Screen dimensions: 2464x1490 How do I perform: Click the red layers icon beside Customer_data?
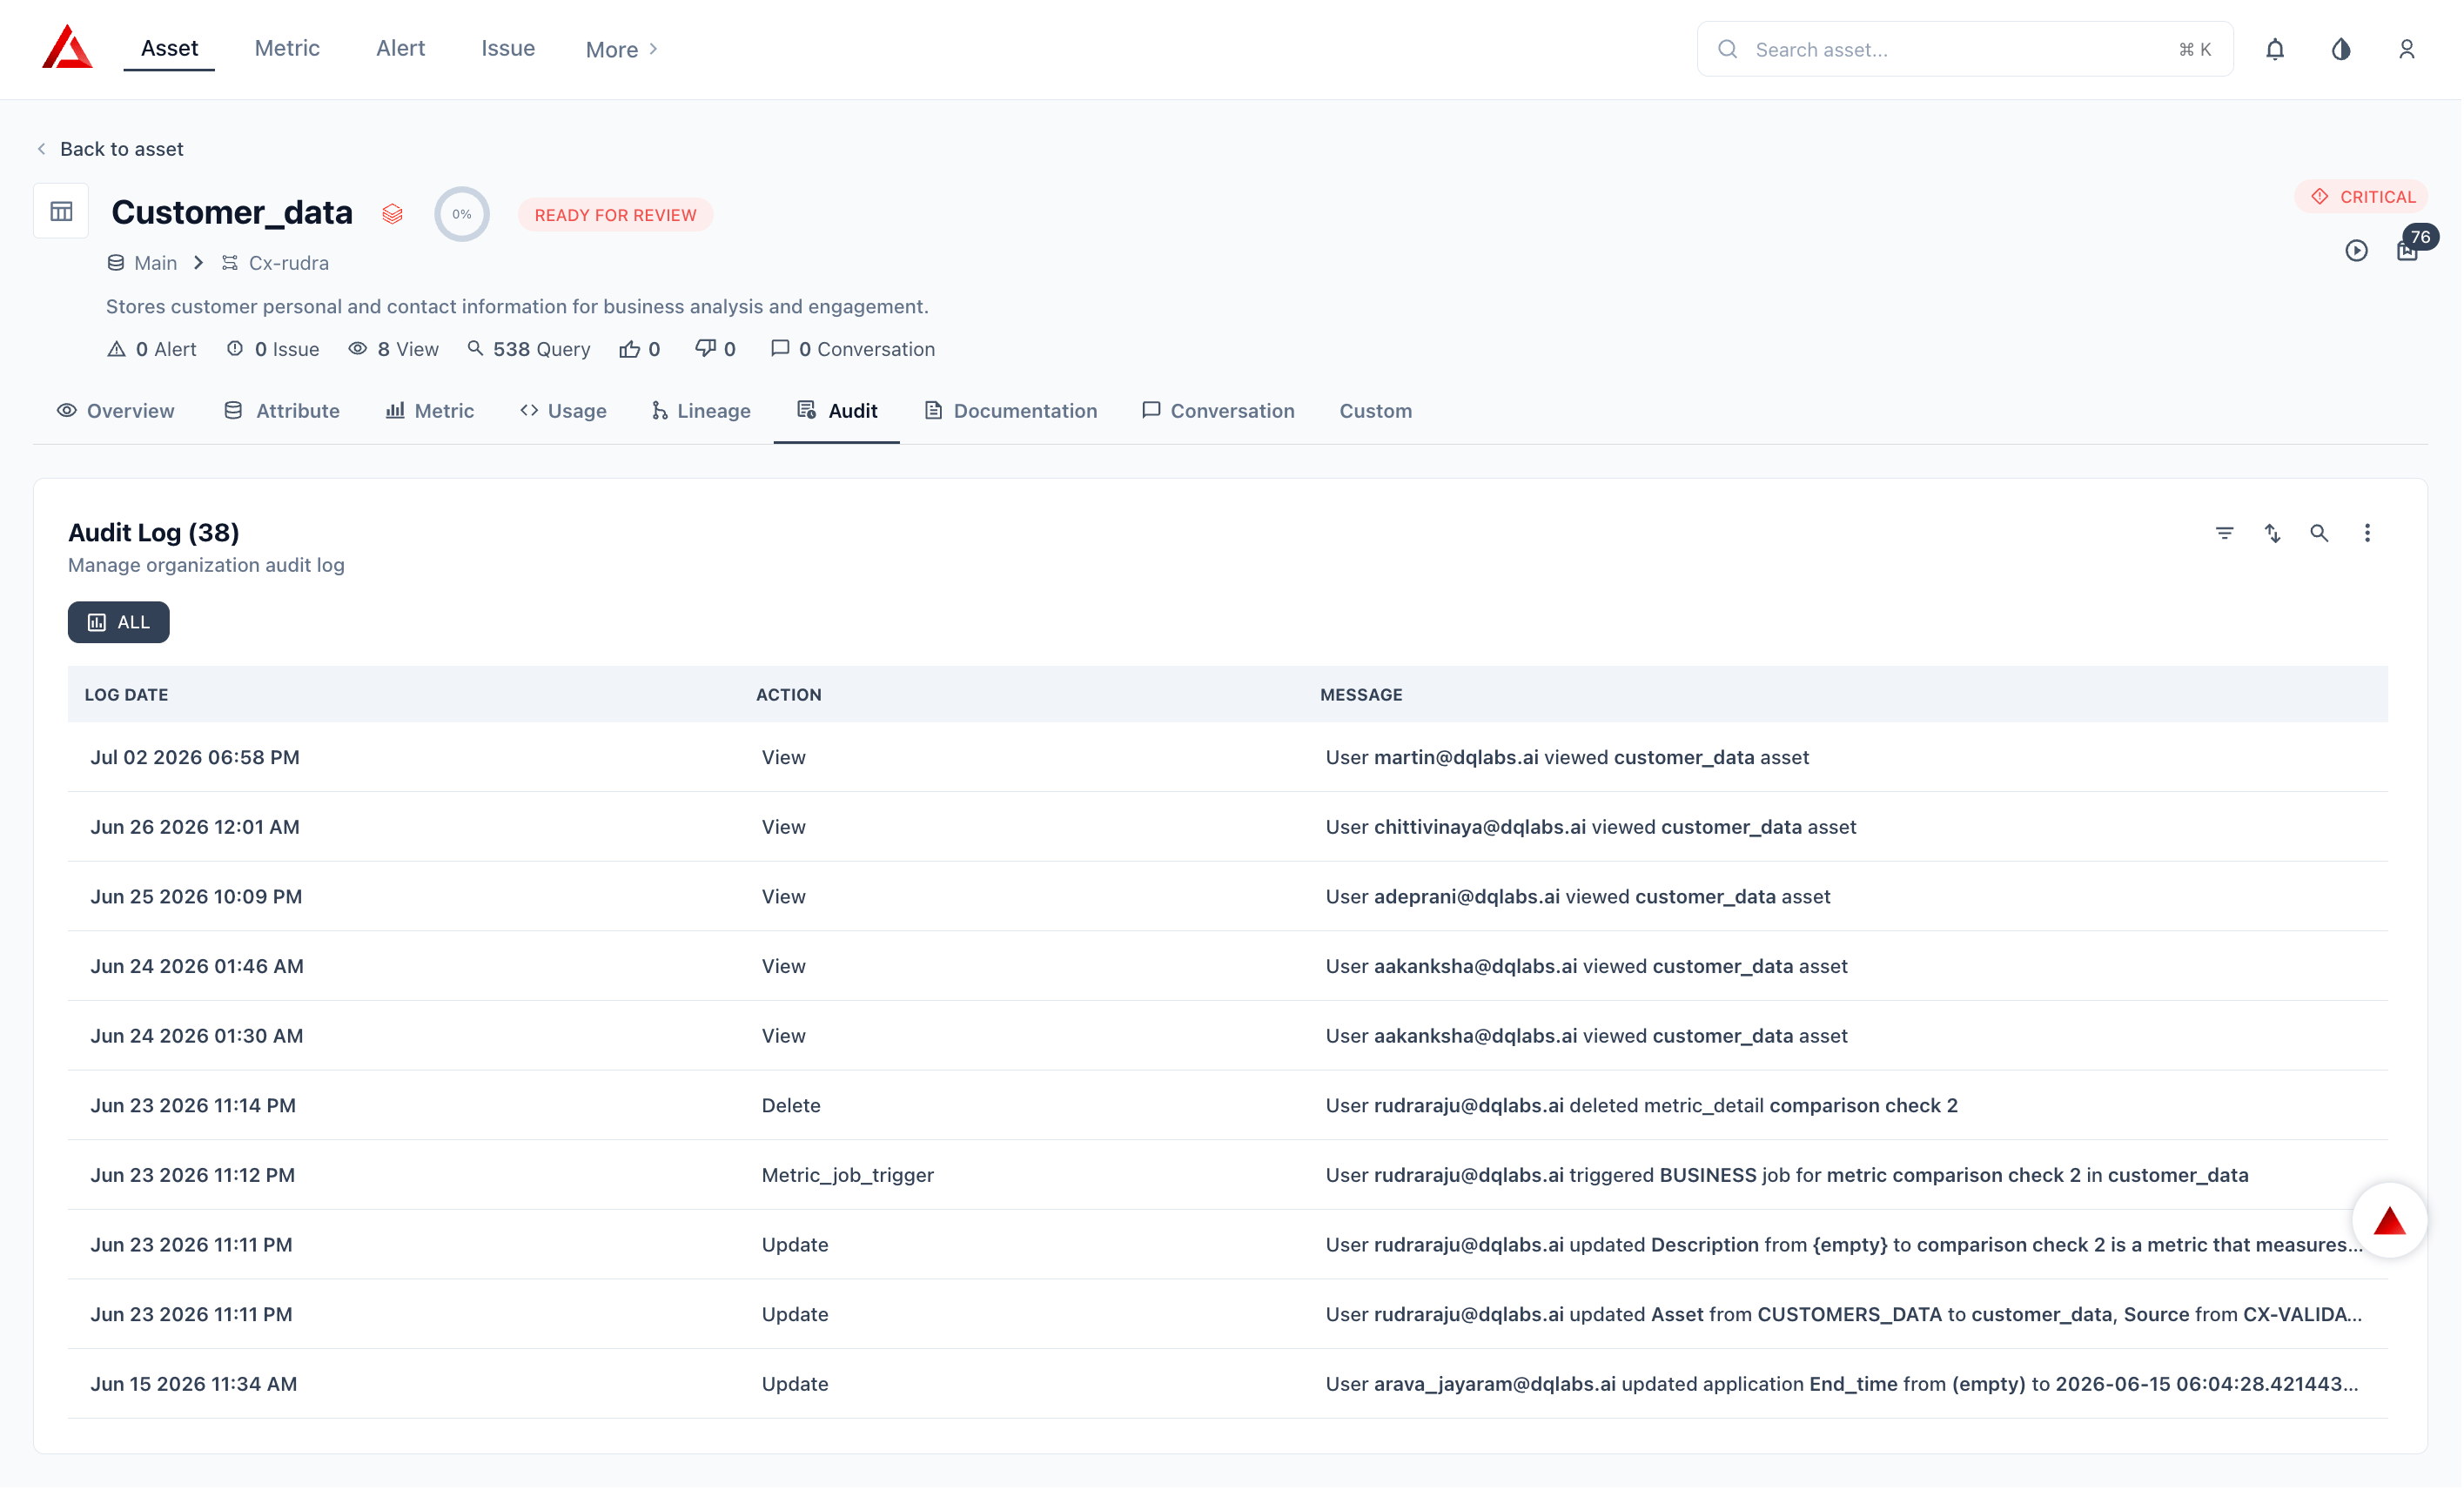[392, 214]
